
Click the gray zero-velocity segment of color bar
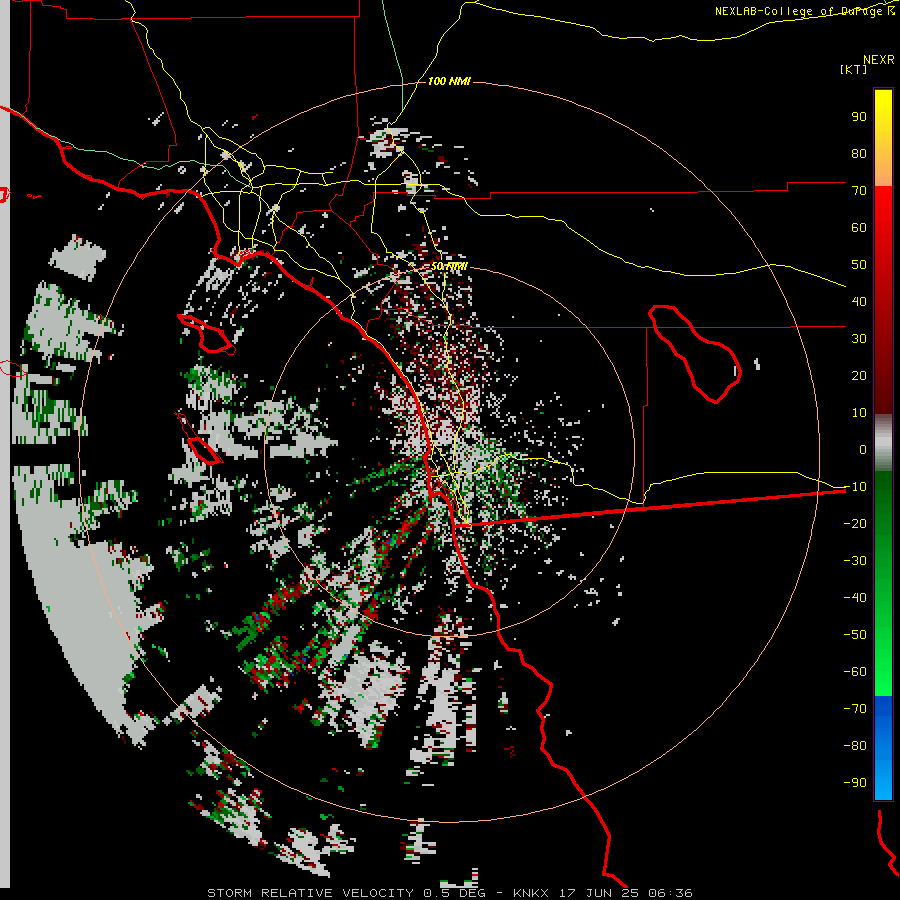(883, 443)
